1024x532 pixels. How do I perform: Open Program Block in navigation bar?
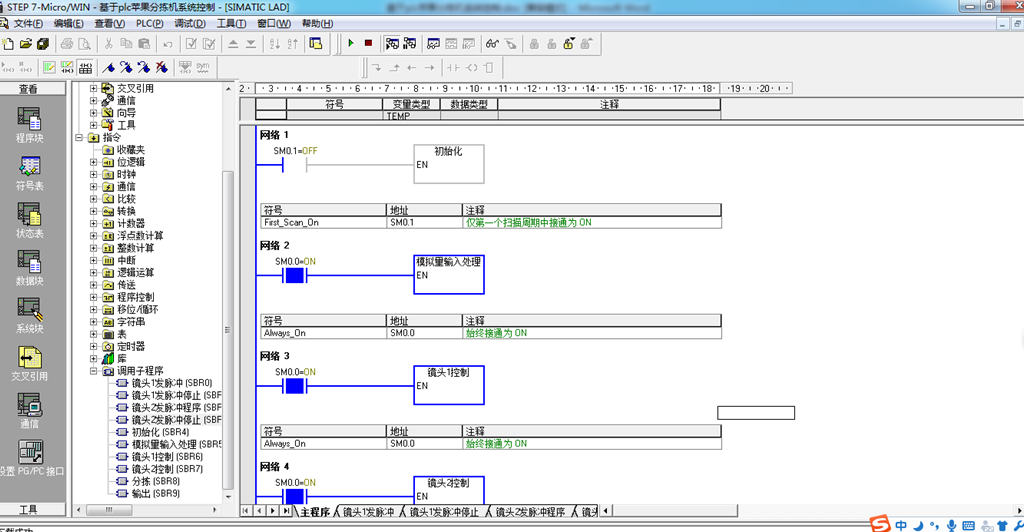click(29, 125)
